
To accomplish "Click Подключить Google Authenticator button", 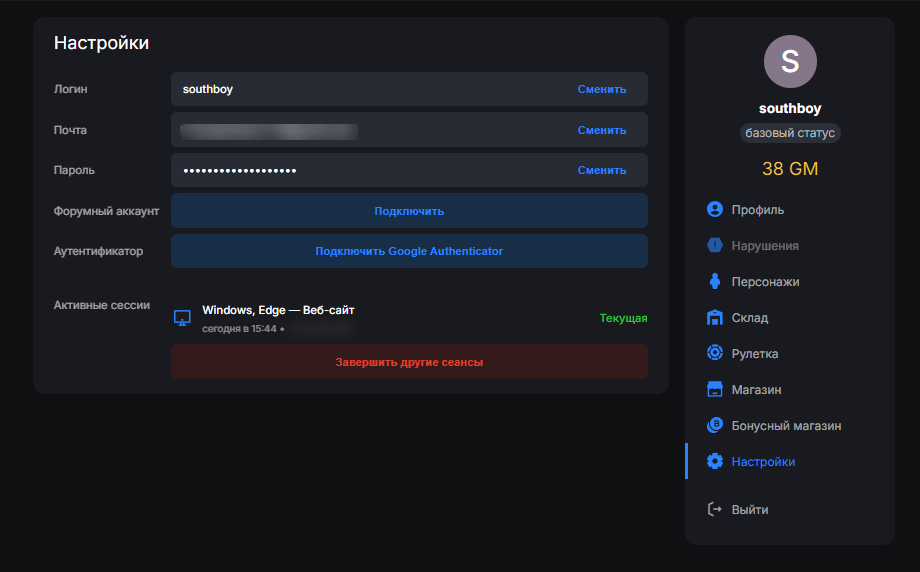I will [x=409, y=251].
